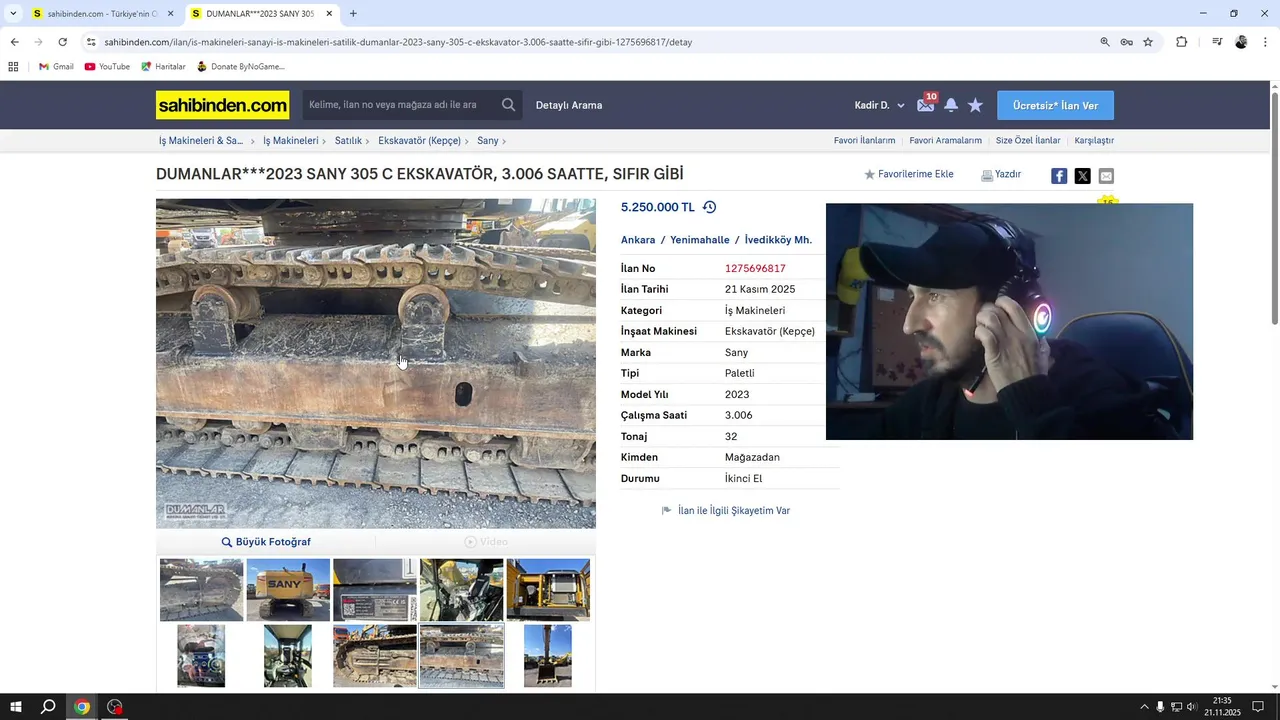Open notifications bell icon
The width and height of the screenshot is (1280, 720).
tap(951, 105)
